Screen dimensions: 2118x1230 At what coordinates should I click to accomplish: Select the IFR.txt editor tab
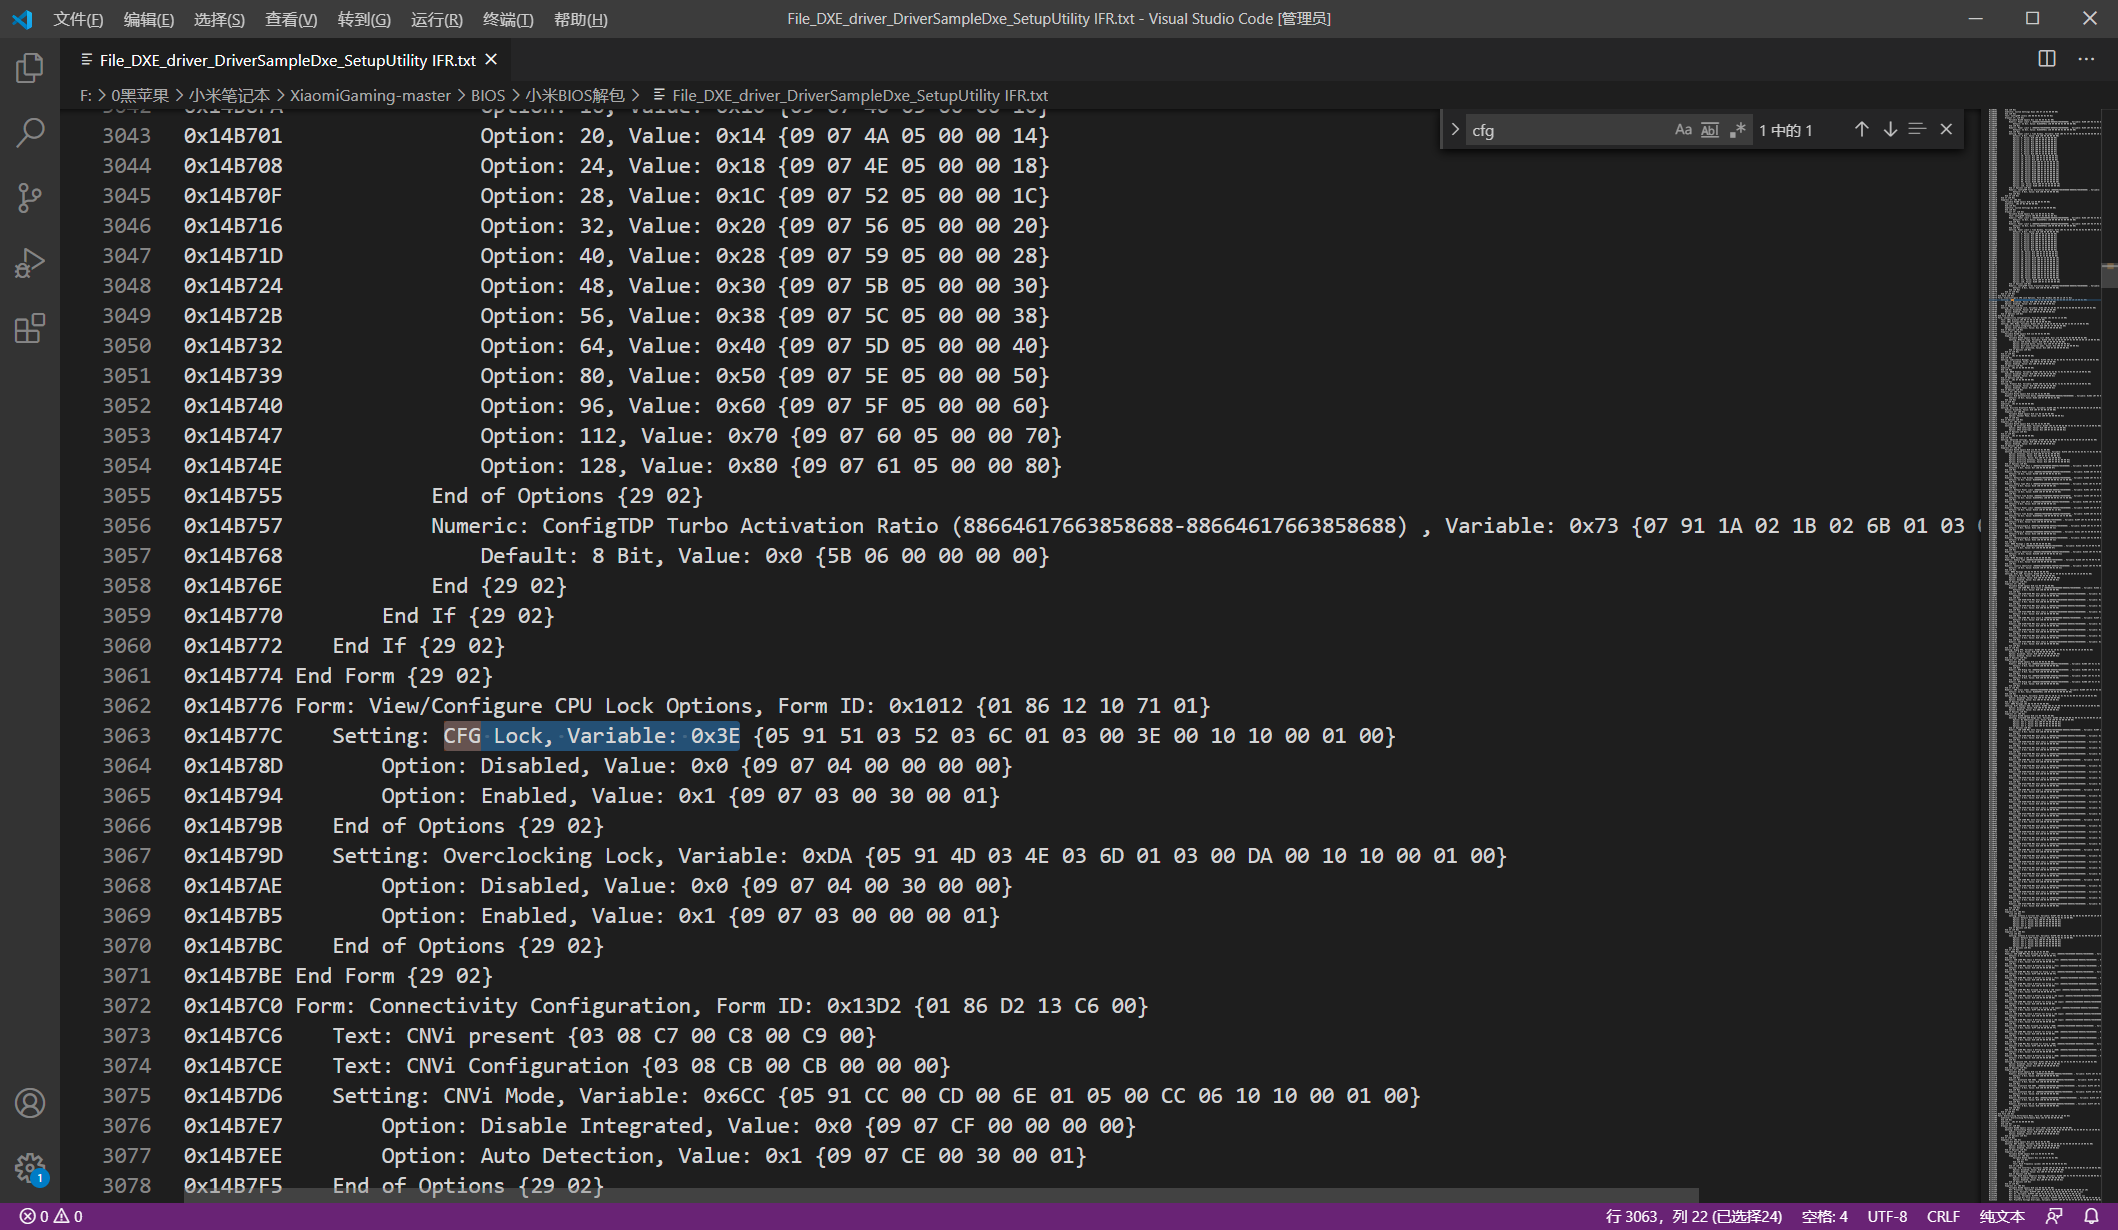287,60
